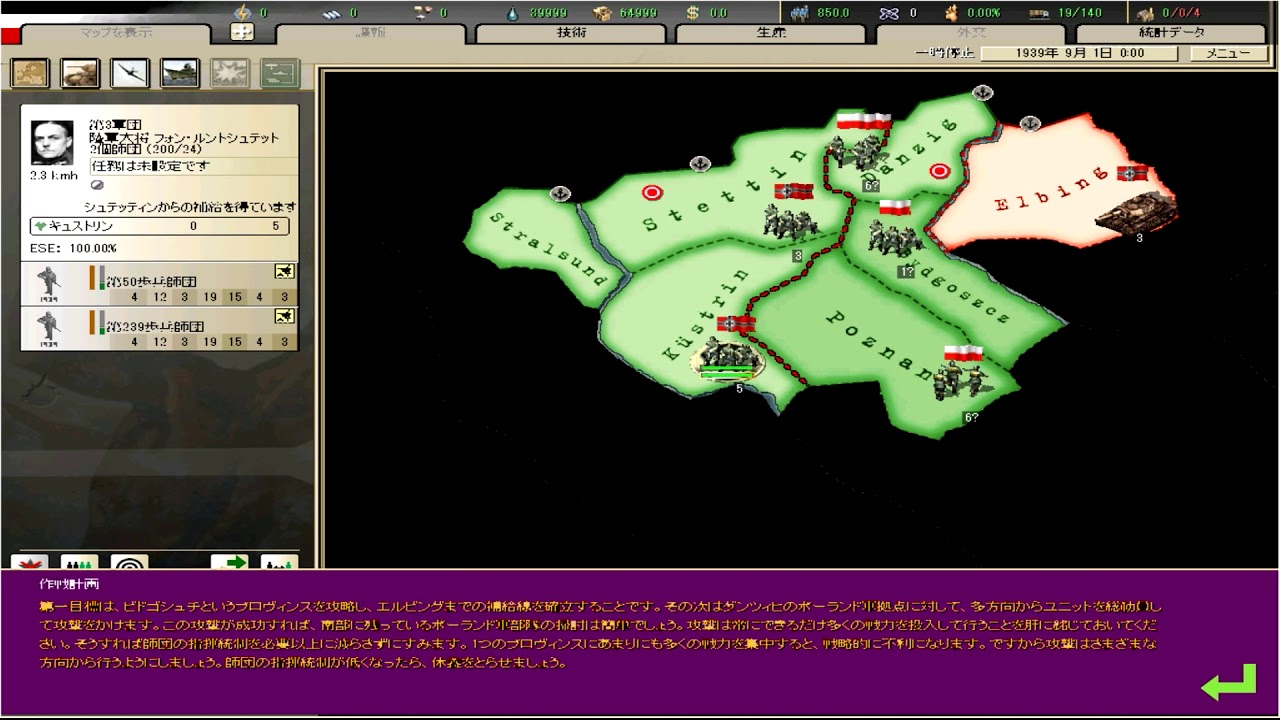Click the 一時停止 pause label
Viewport: 1280px width, 720px height.
[x=945, y=53]
